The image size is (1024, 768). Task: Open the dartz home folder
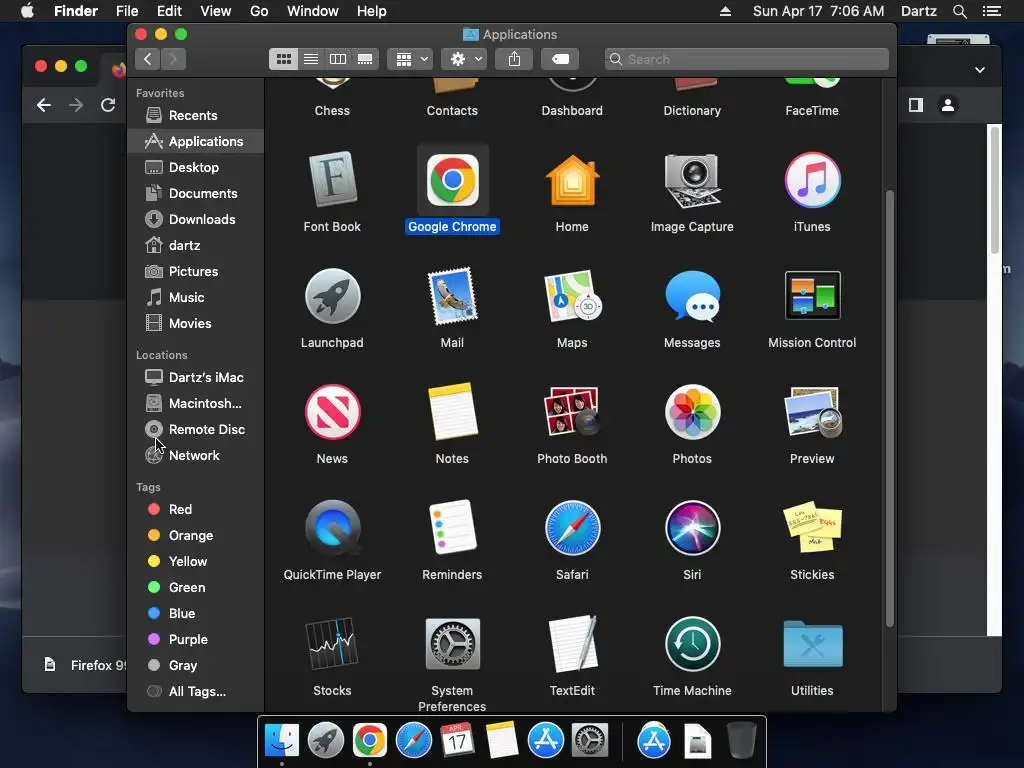pos(195,246)
